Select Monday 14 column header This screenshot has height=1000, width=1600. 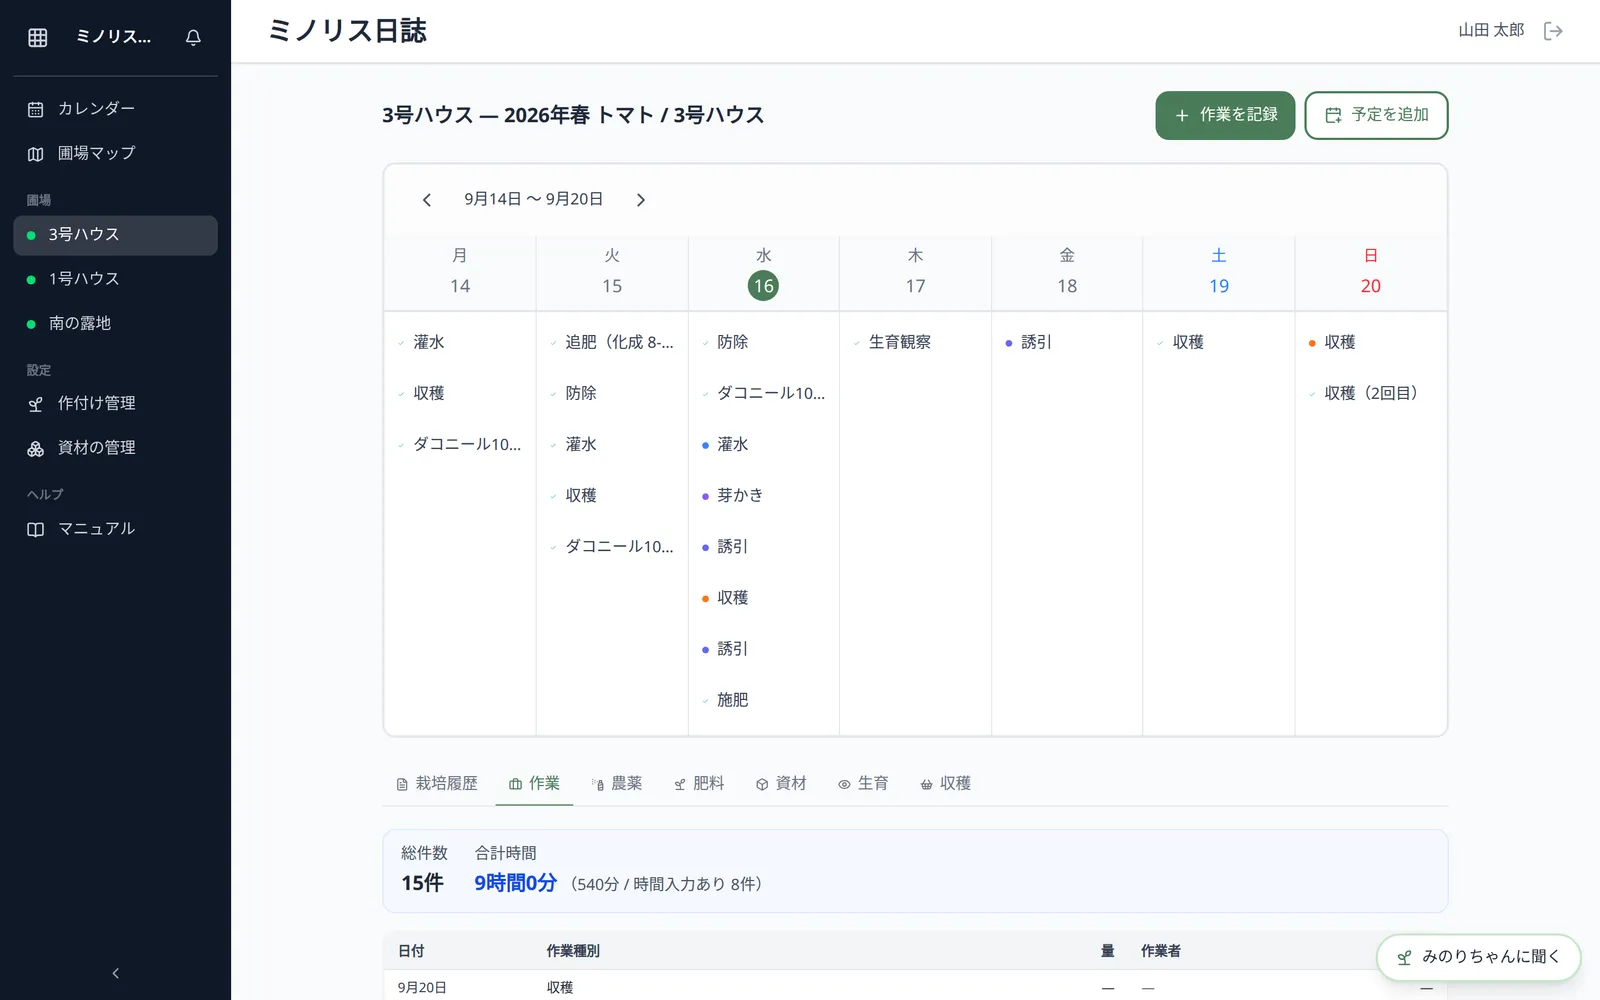(460, 272)
